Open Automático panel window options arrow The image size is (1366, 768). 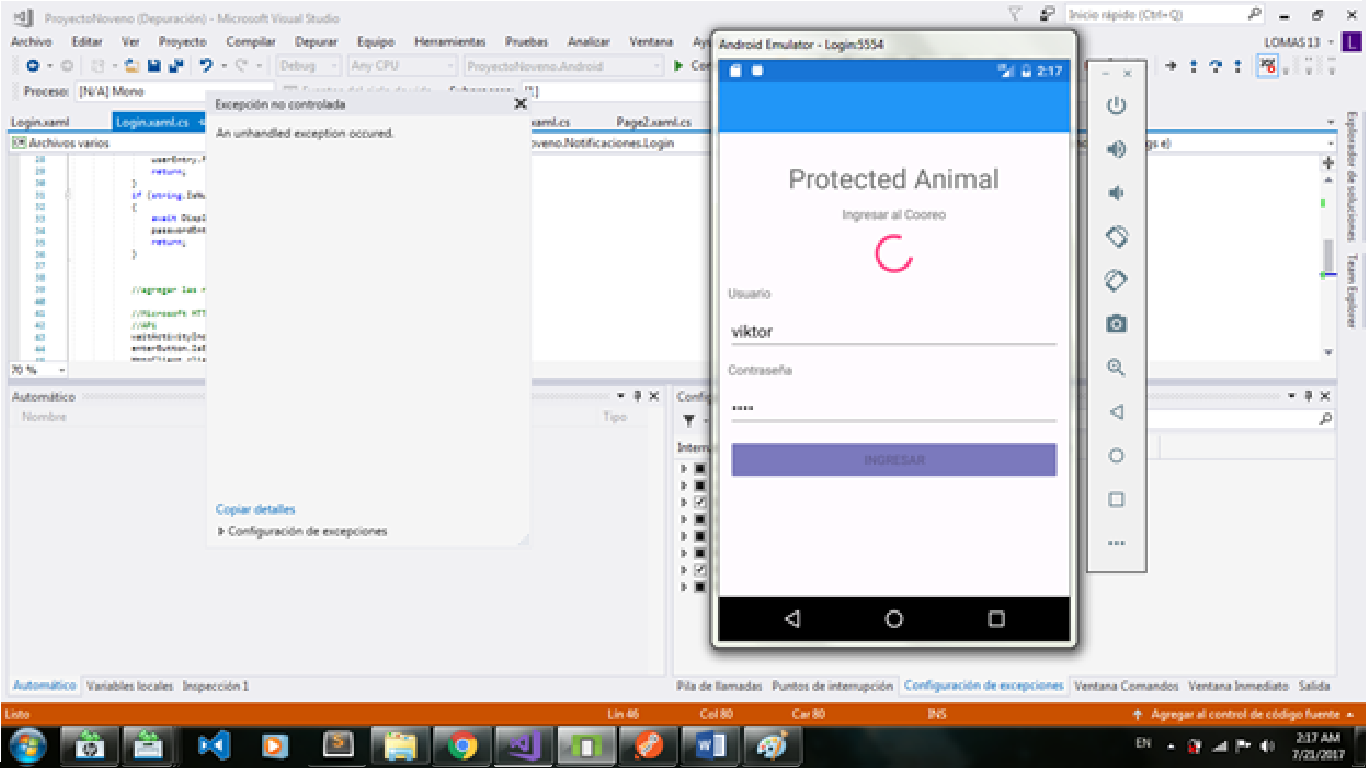(622, 397)
